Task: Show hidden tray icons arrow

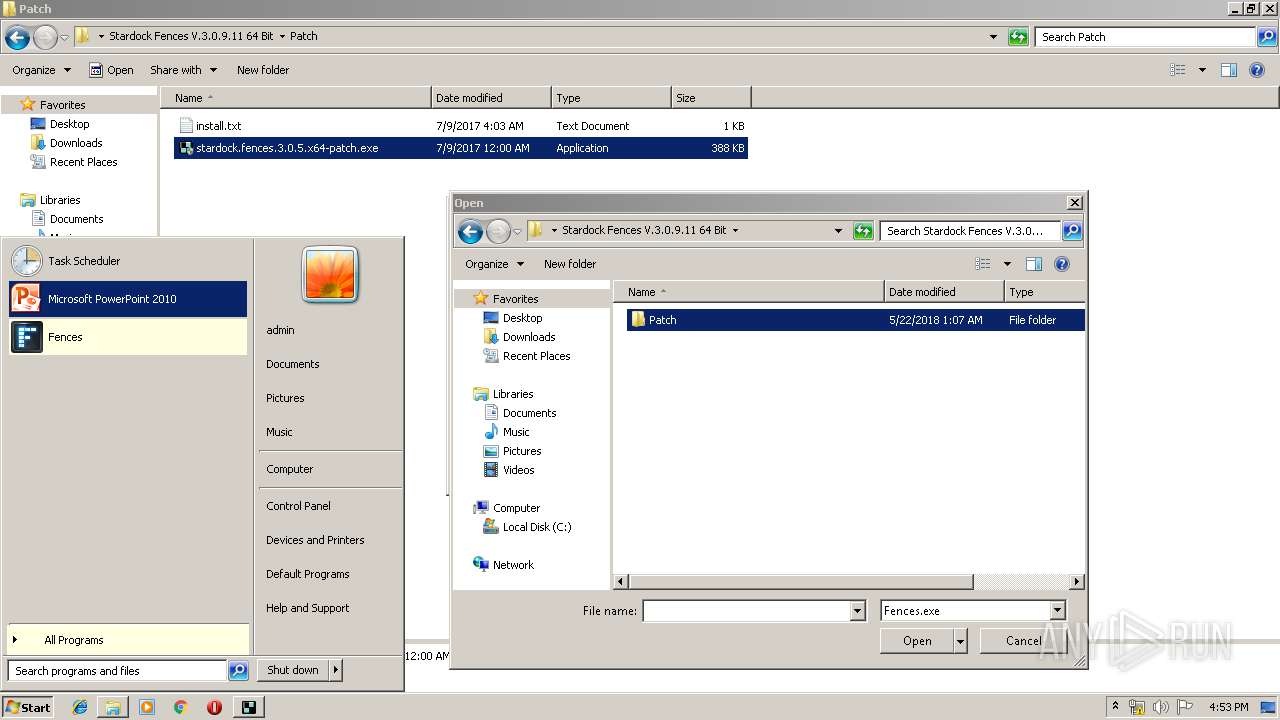Action: 1115,706
